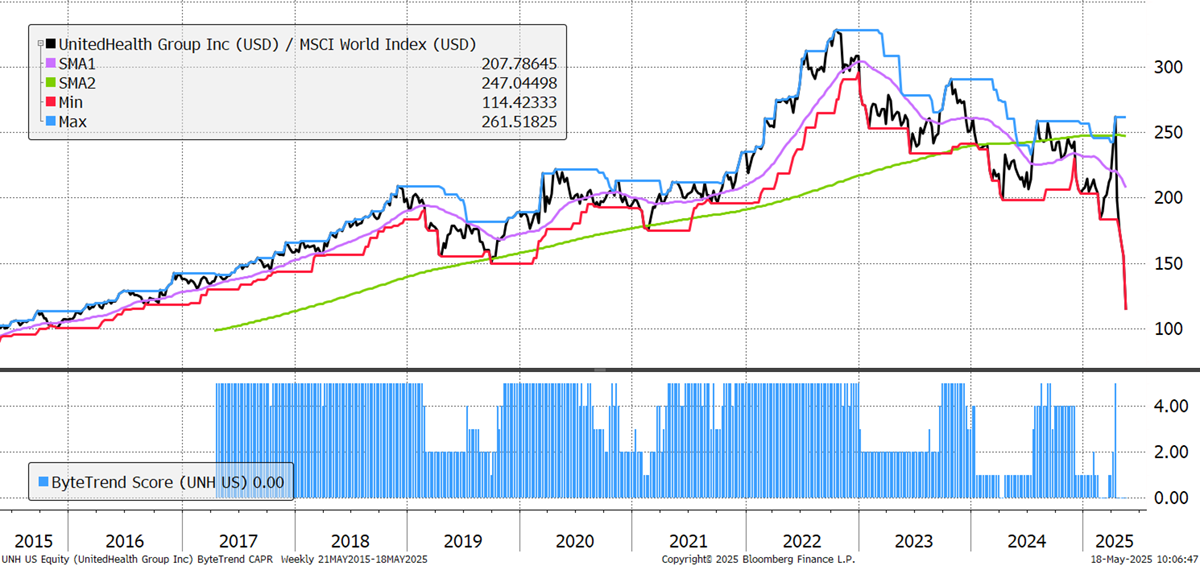Click the 2016 year label on timeline

[x=125, y=540]
